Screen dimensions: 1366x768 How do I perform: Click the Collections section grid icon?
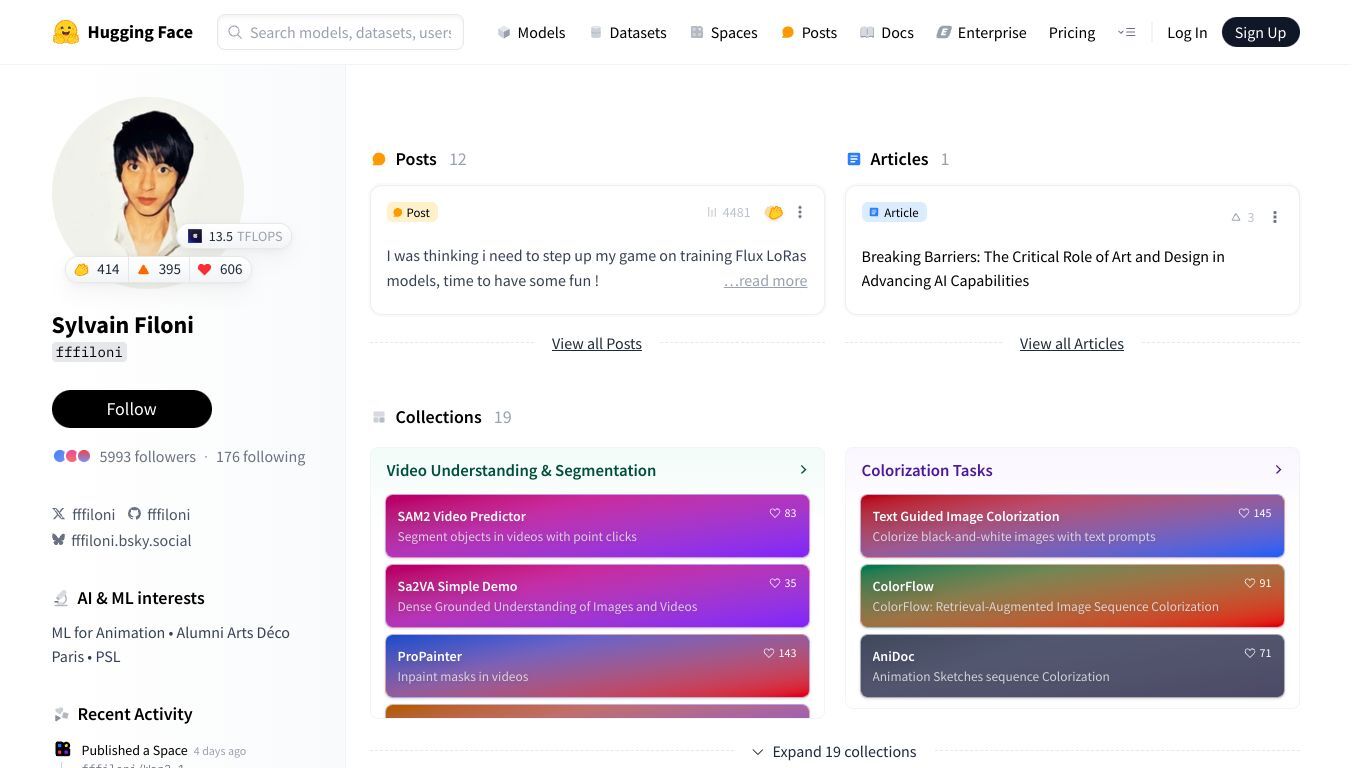click(x=379, y=417)
